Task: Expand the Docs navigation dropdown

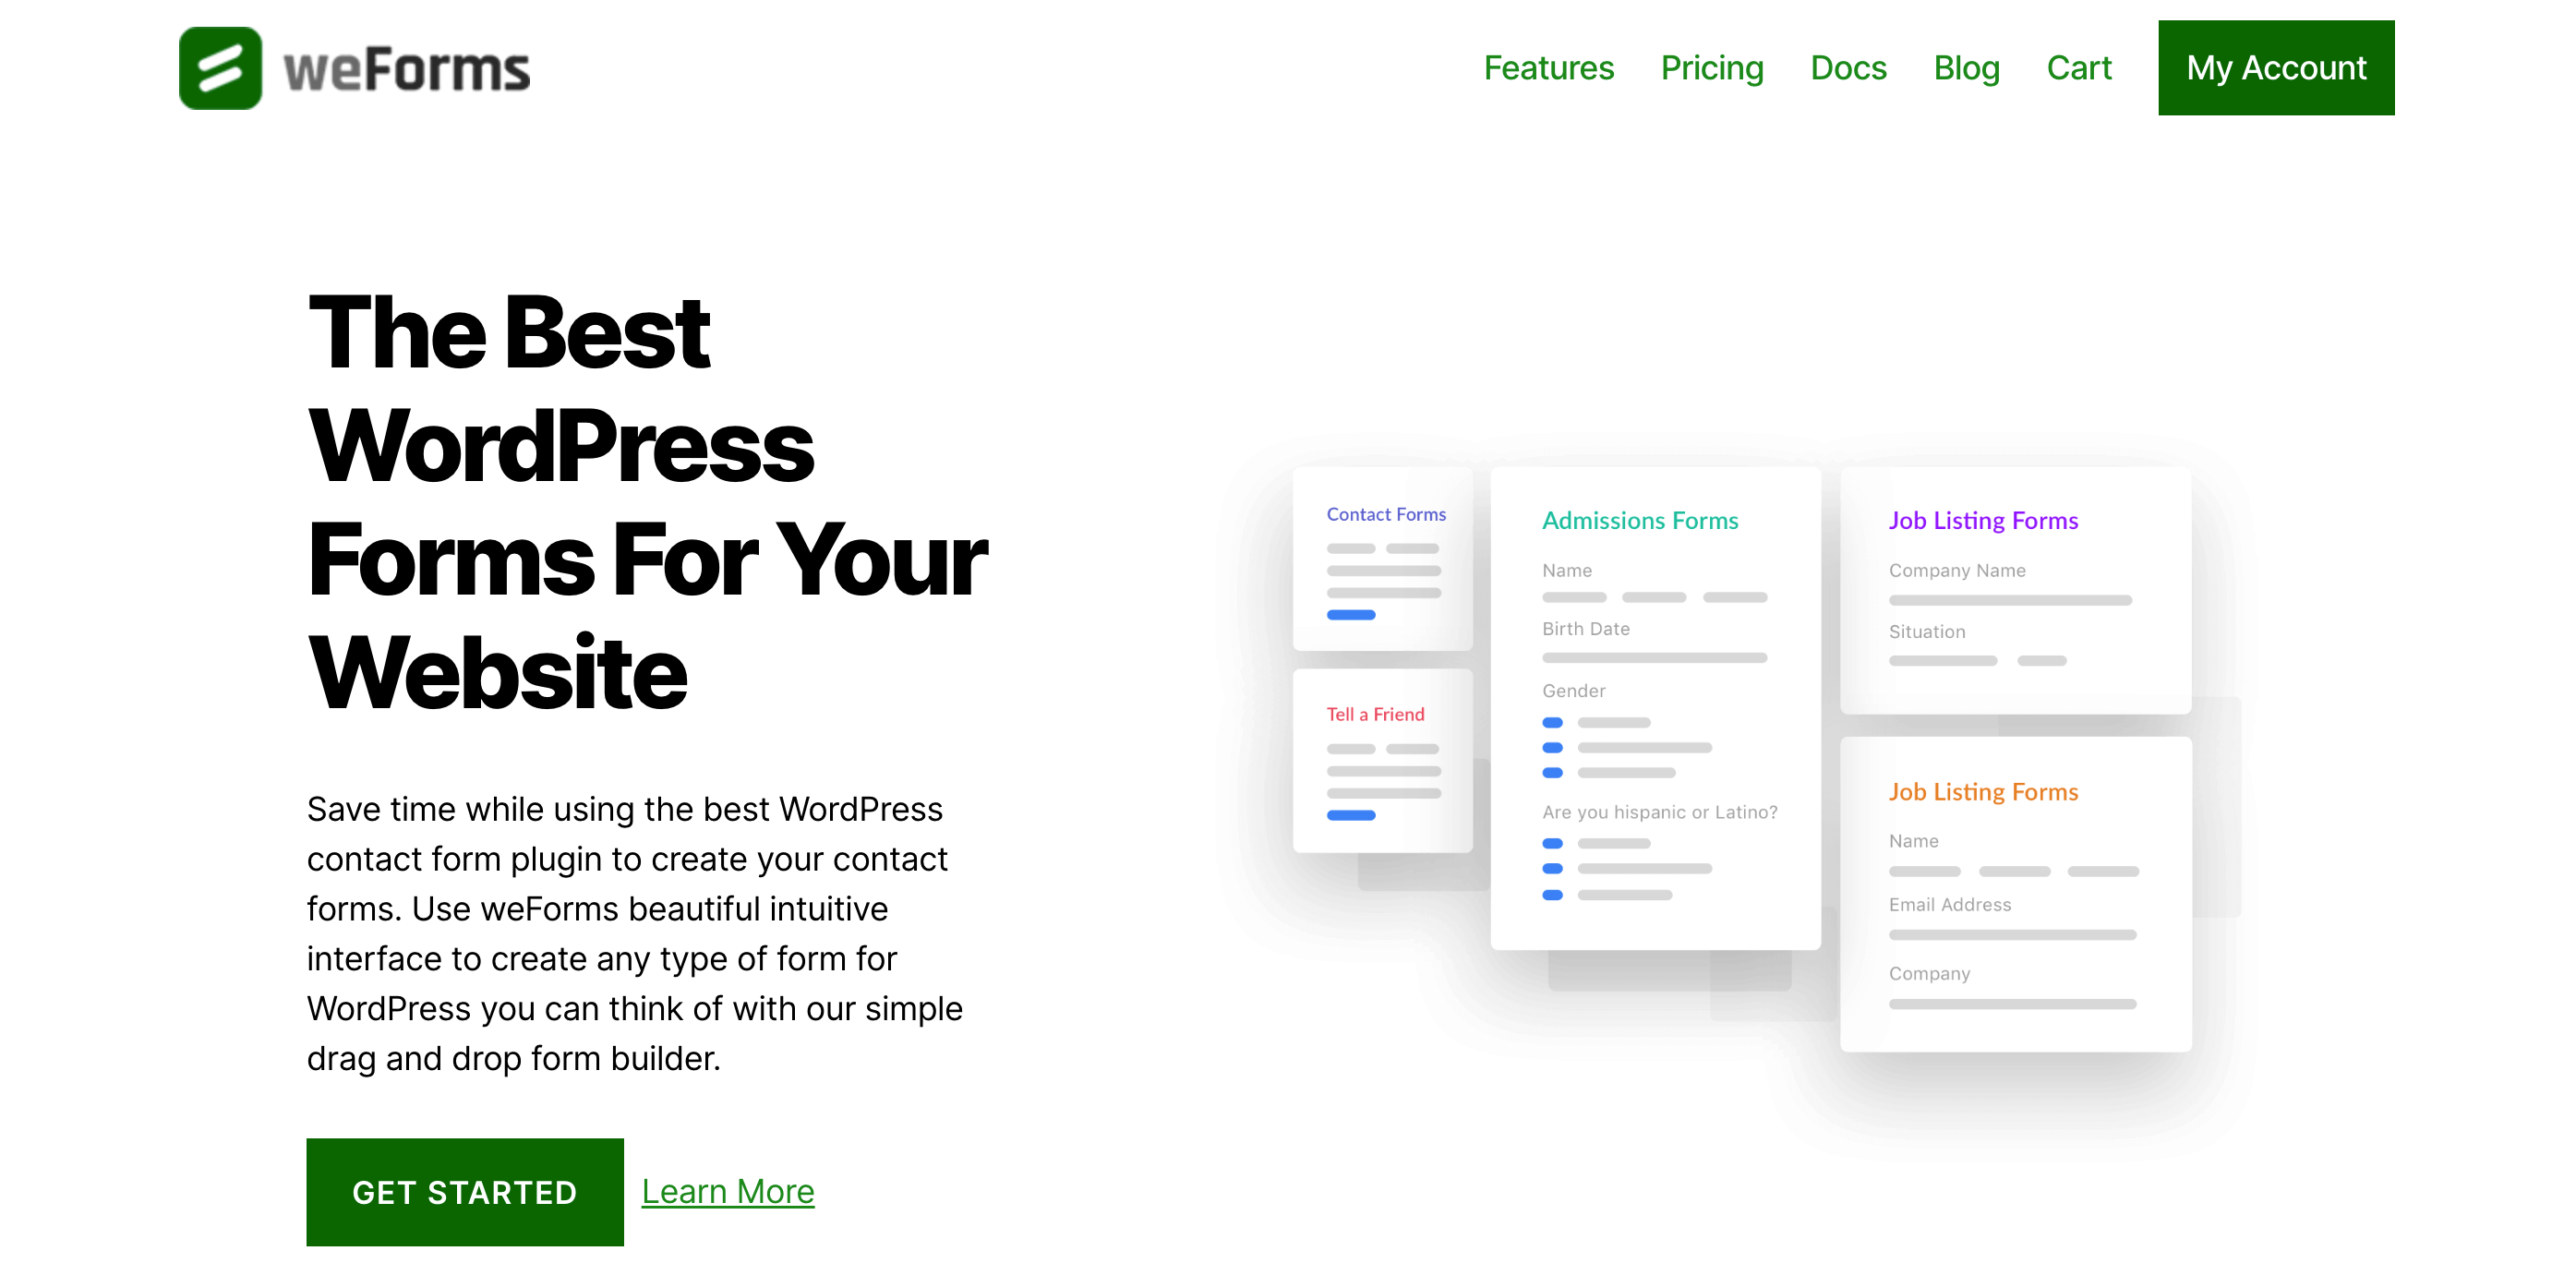Action: 1847,69
